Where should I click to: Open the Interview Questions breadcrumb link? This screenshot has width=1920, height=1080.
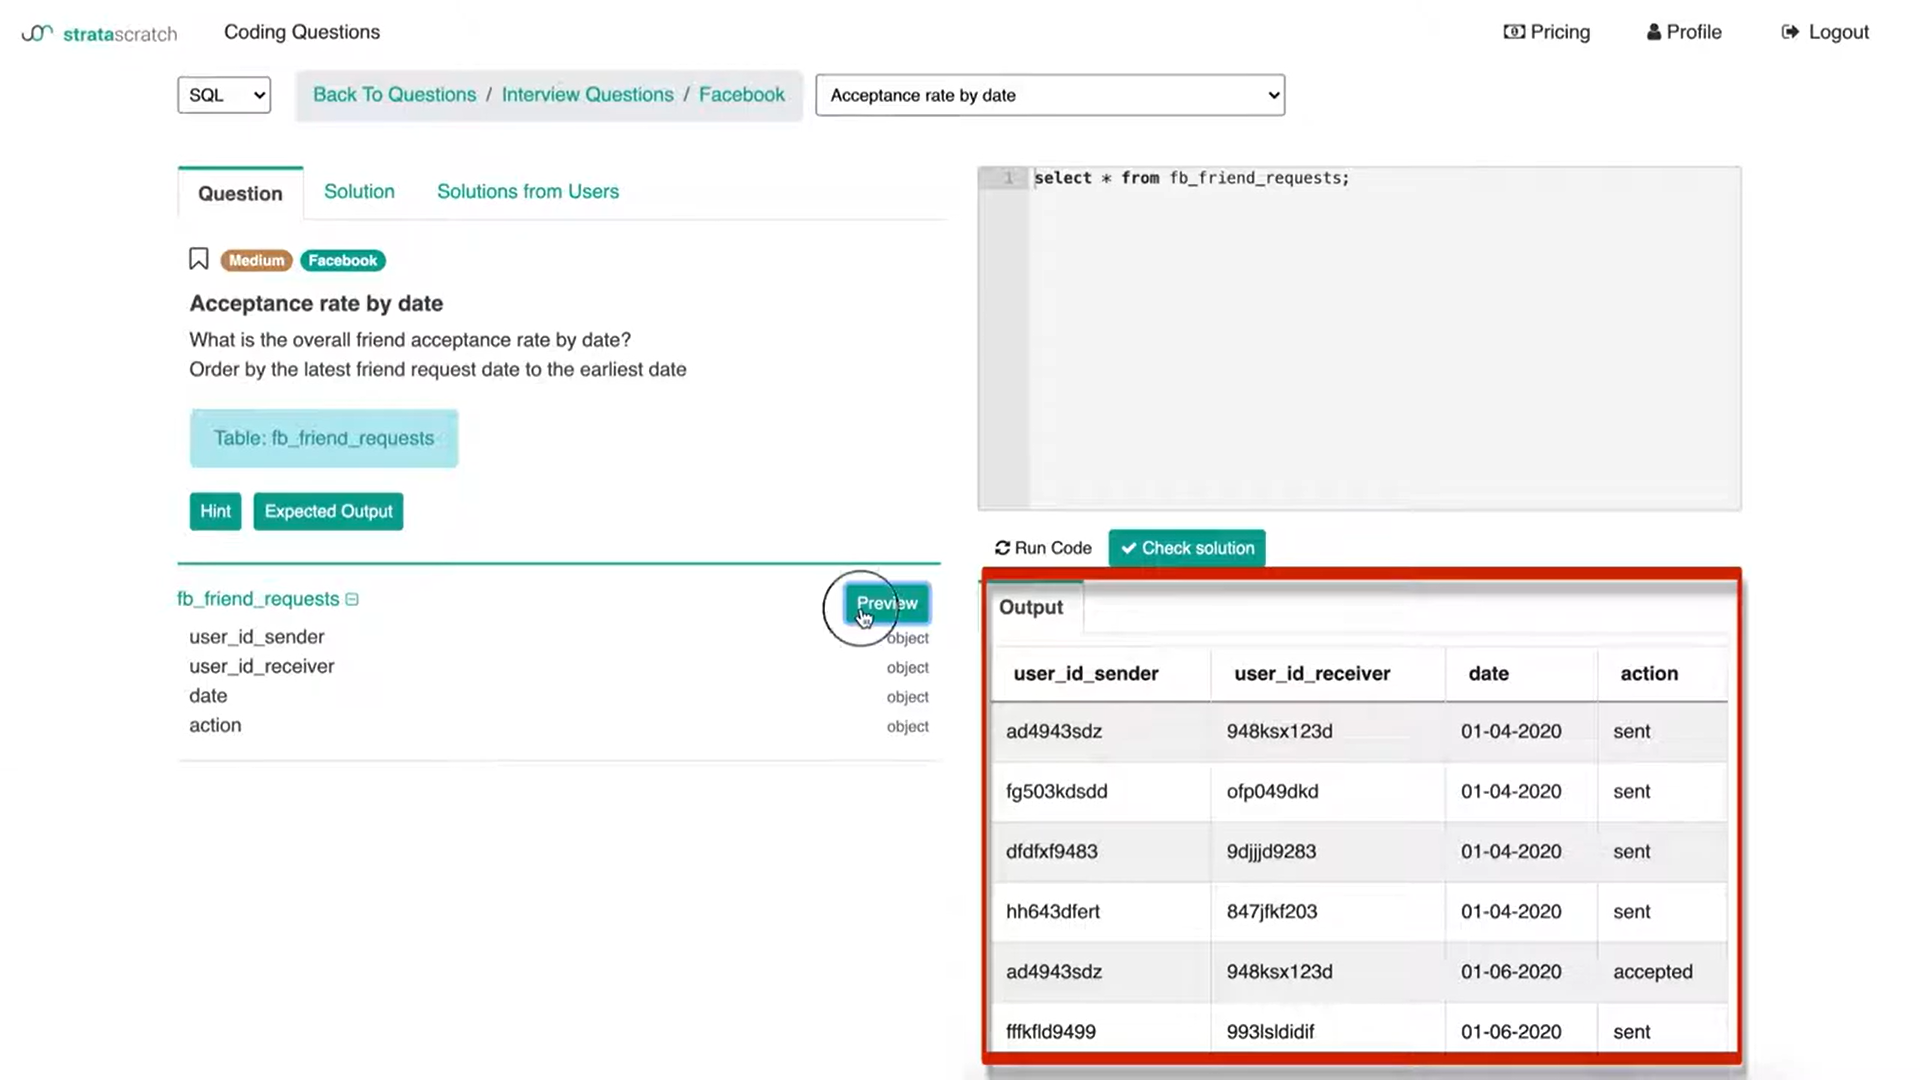pos(587,95)
